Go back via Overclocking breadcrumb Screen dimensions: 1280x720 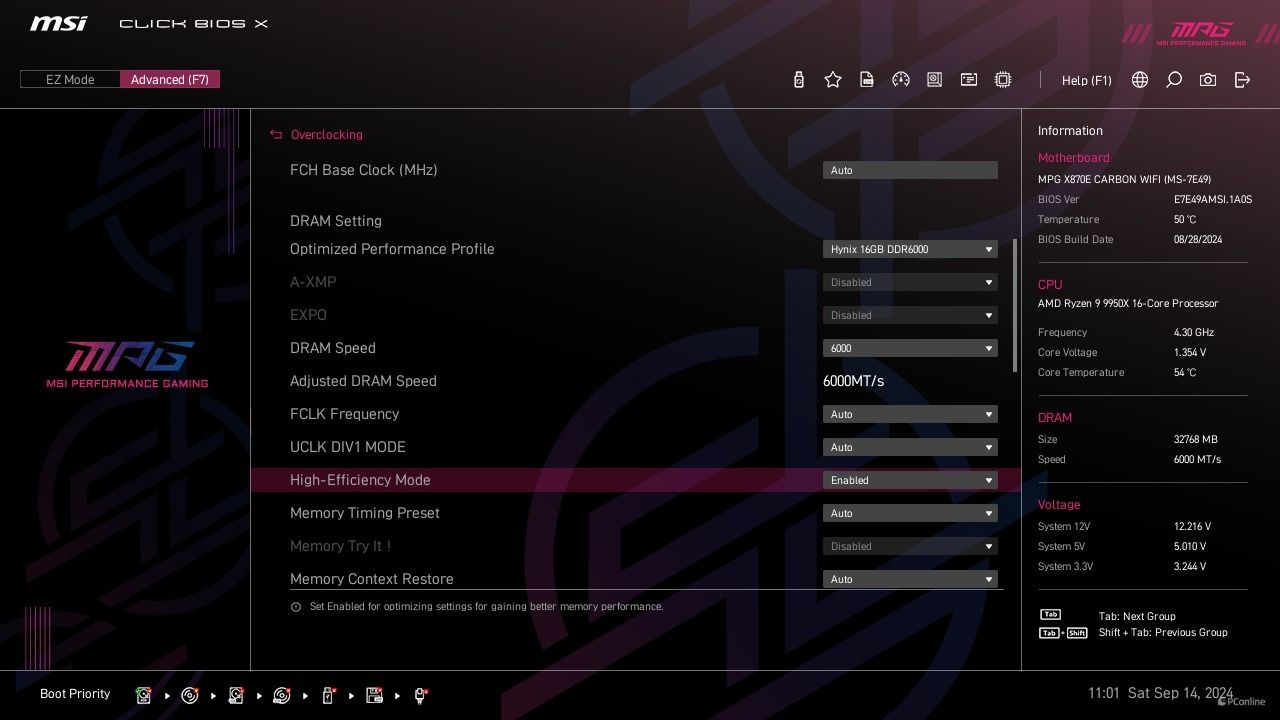pos(316,135)
